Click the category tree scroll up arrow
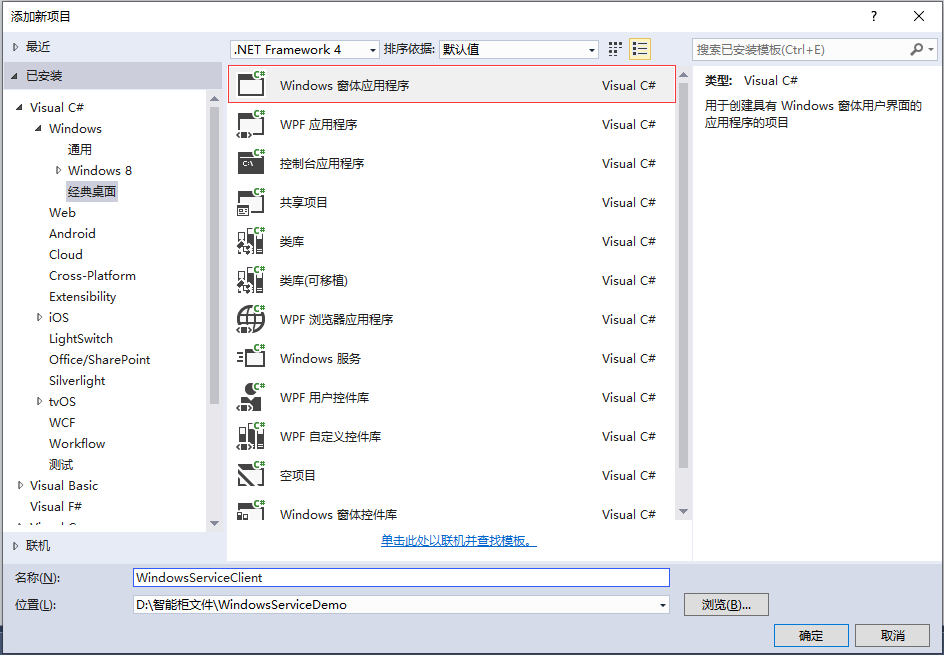The height and width of the screenshot is (655, 944). tap(214, 98)
